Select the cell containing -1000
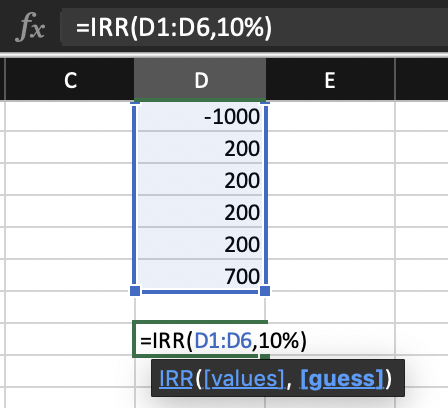This screenshot has height=408, width=448. click(x=200, y=116)
